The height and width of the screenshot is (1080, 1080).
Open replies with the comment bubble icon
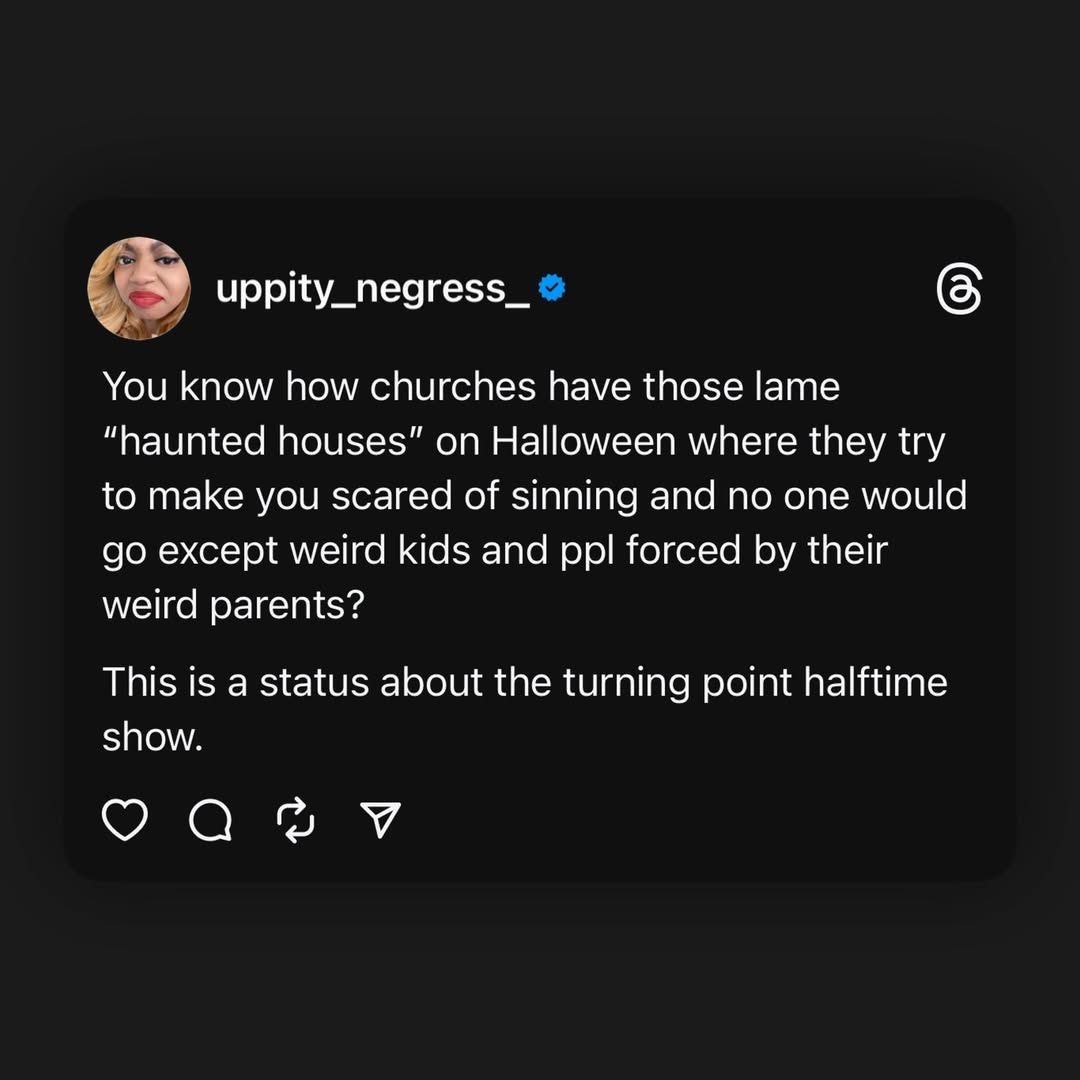click(210, 822)
